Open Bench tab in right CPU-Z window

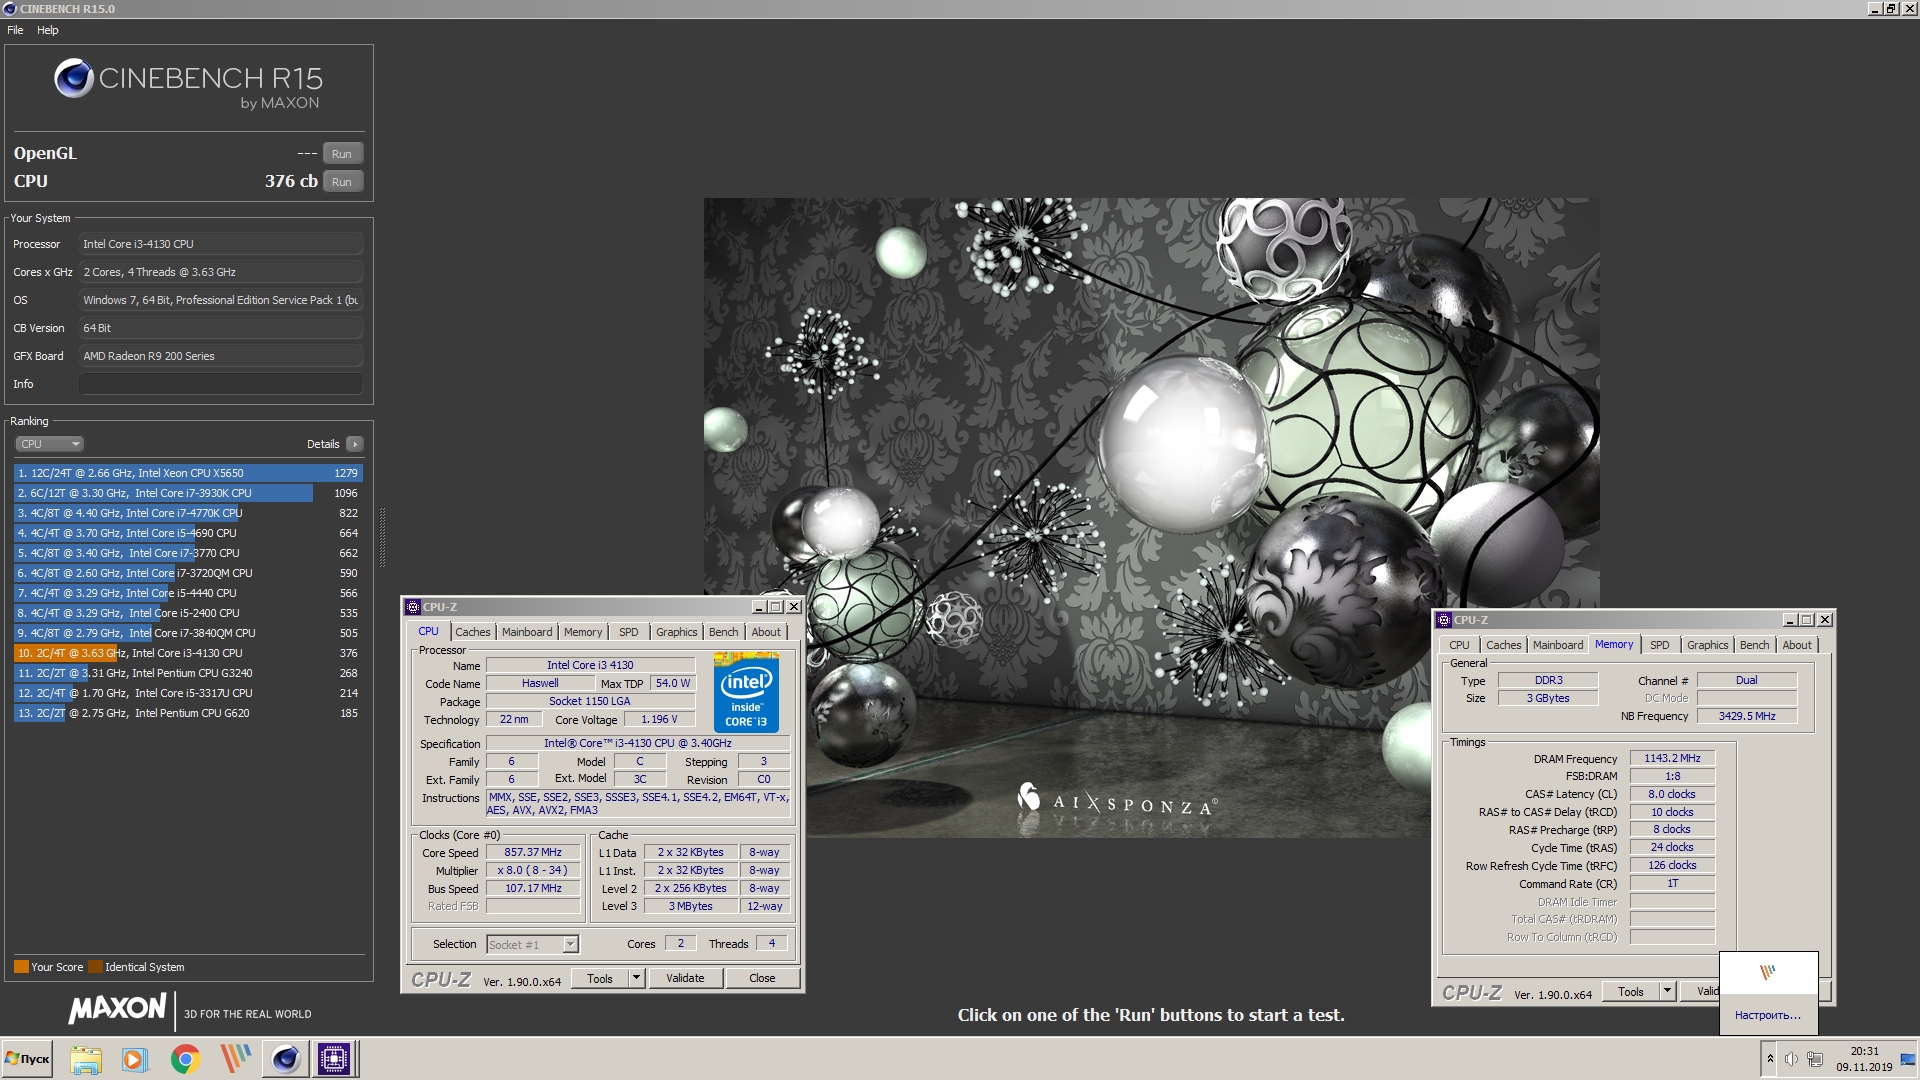(x=1754, y=645)
